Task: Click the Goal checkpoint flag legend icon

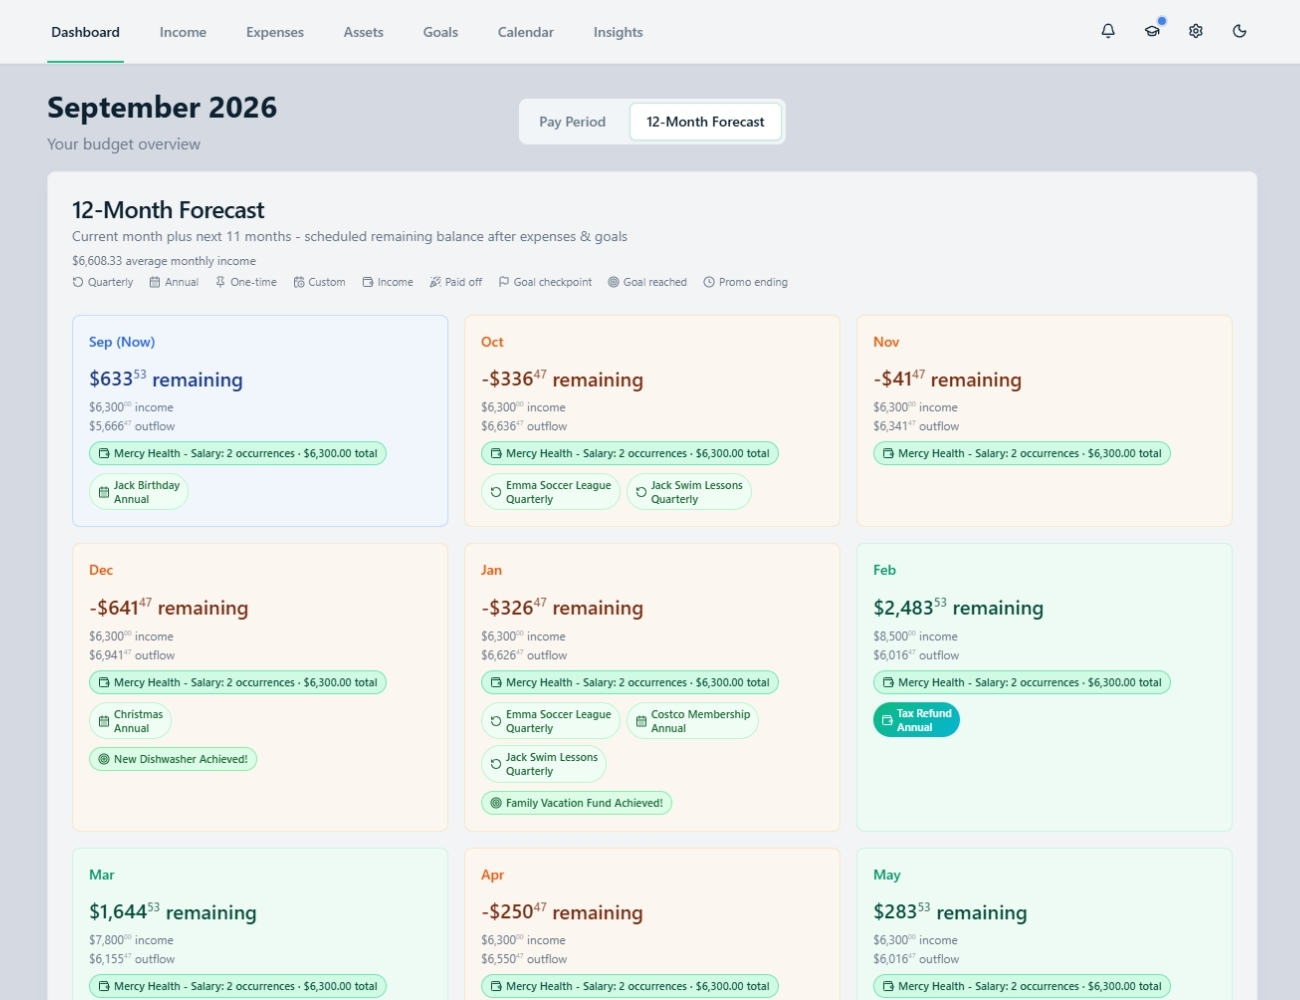Action: coord(504,282)
